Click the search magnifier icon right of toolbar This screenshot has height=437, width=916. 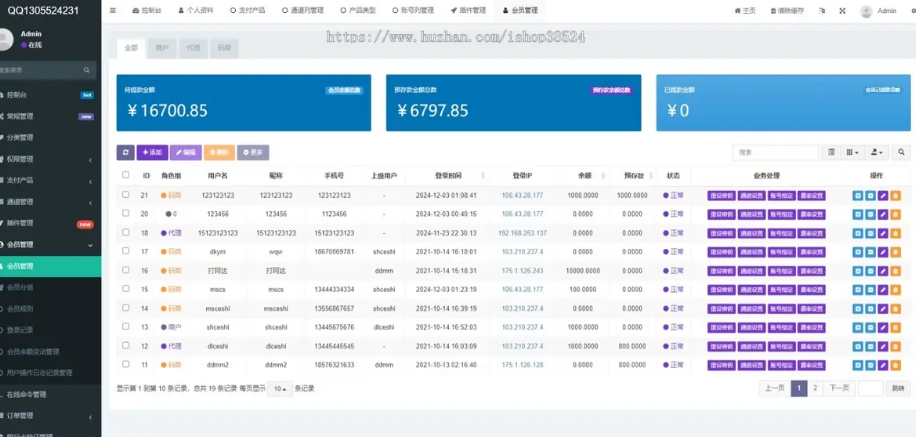tap(901, 152)
